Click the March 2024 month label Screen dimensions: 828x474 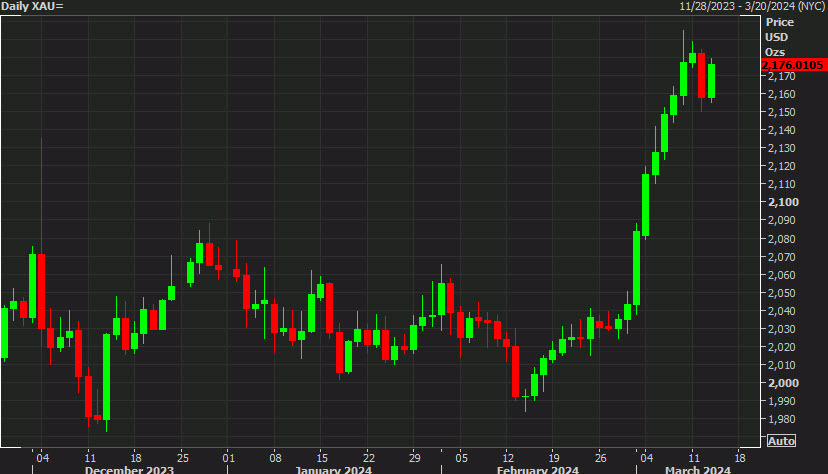(698, 470)
